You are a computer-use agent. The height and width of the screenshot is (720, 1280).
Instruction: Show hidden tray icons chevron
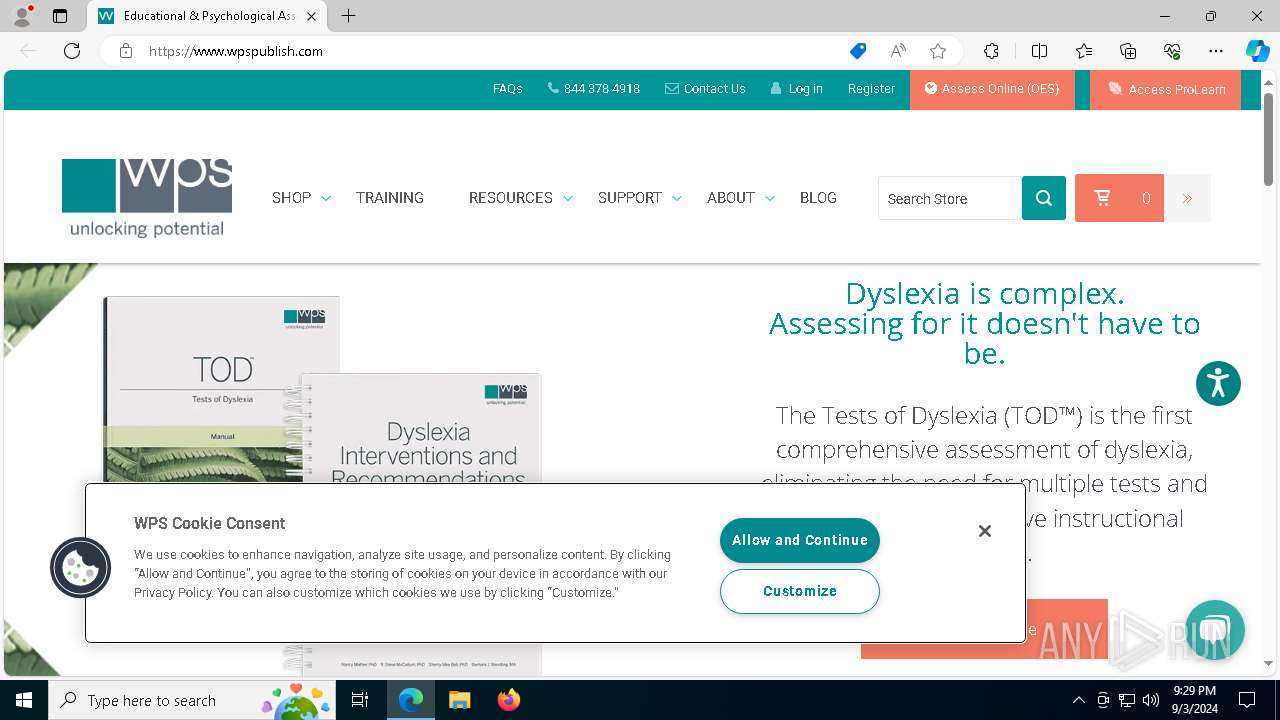(x=1078, y=700)
